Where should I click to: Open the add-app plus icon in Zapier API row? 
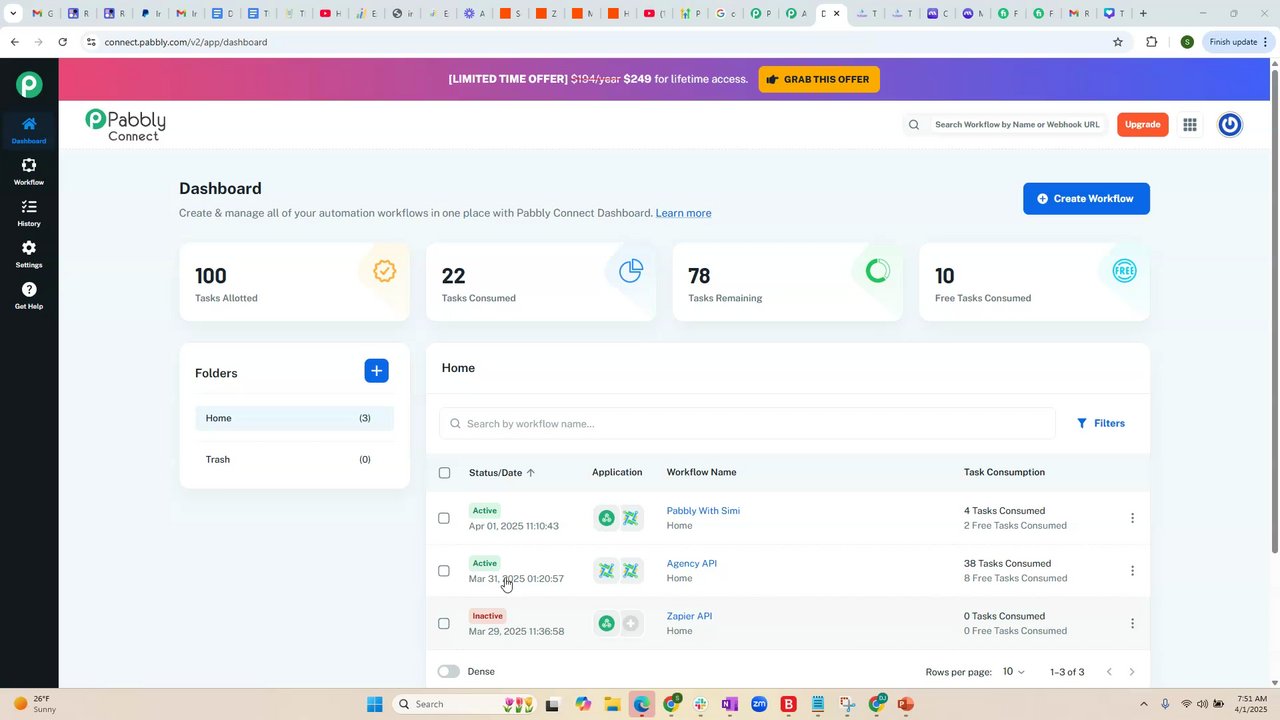pyautogui.click(x=631, y=624)
